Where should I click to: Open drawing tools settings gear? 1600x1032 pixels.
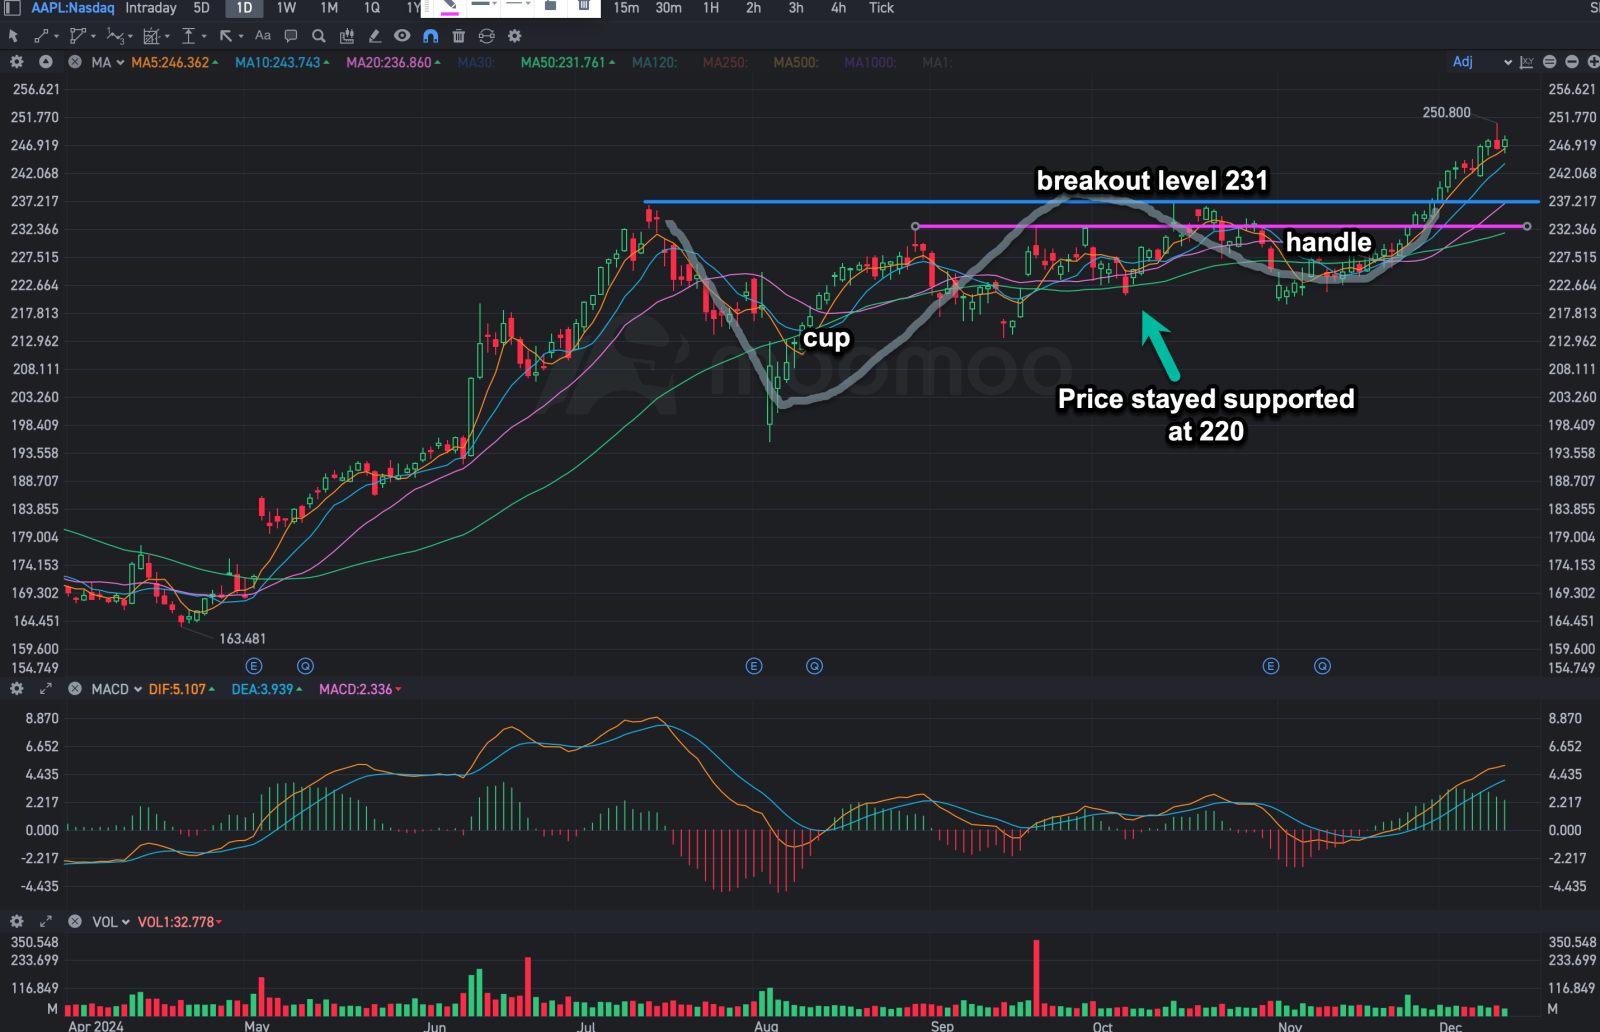[x=515, y=36]
